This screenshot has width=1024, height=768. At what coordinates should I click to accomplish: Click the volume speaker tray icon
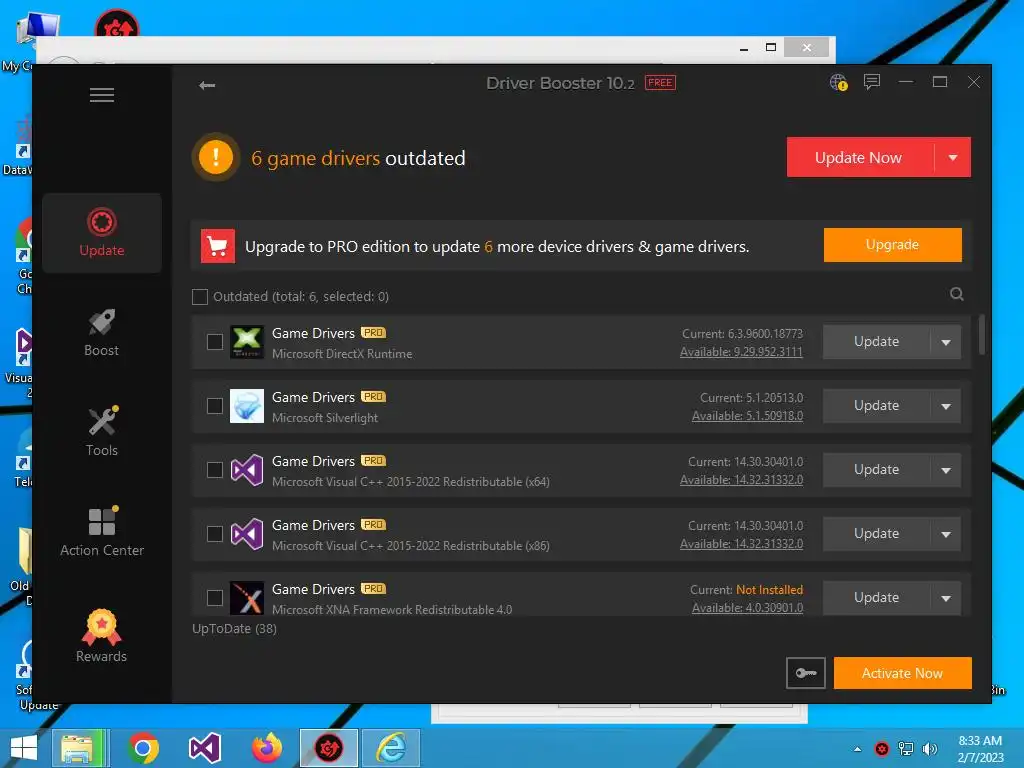[x=930, y=749]
